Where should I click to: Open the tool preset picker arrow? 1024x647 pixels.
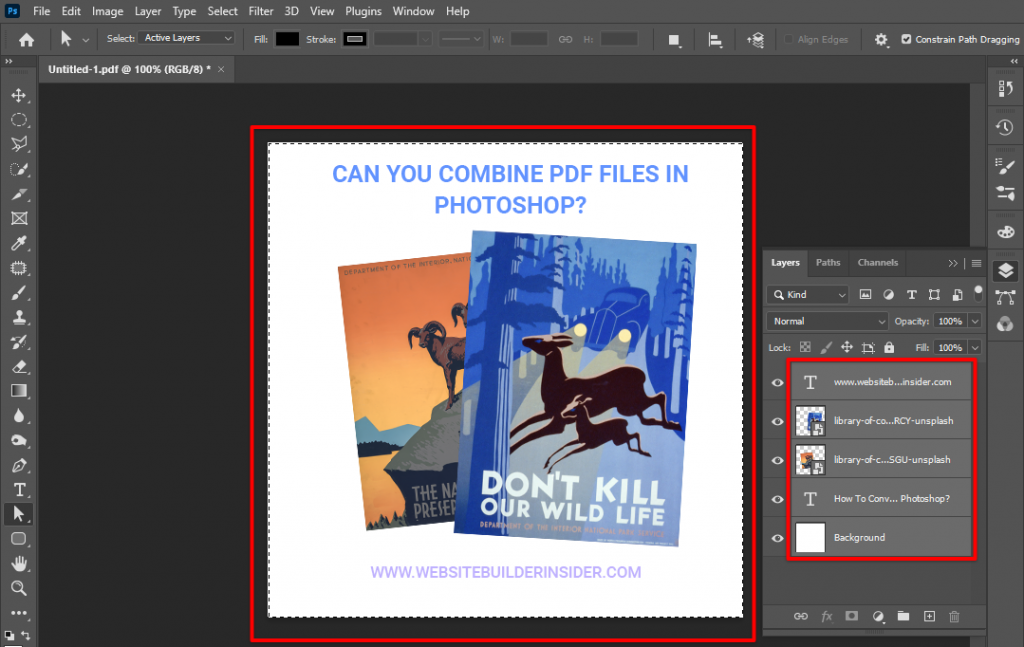[86, 40]
